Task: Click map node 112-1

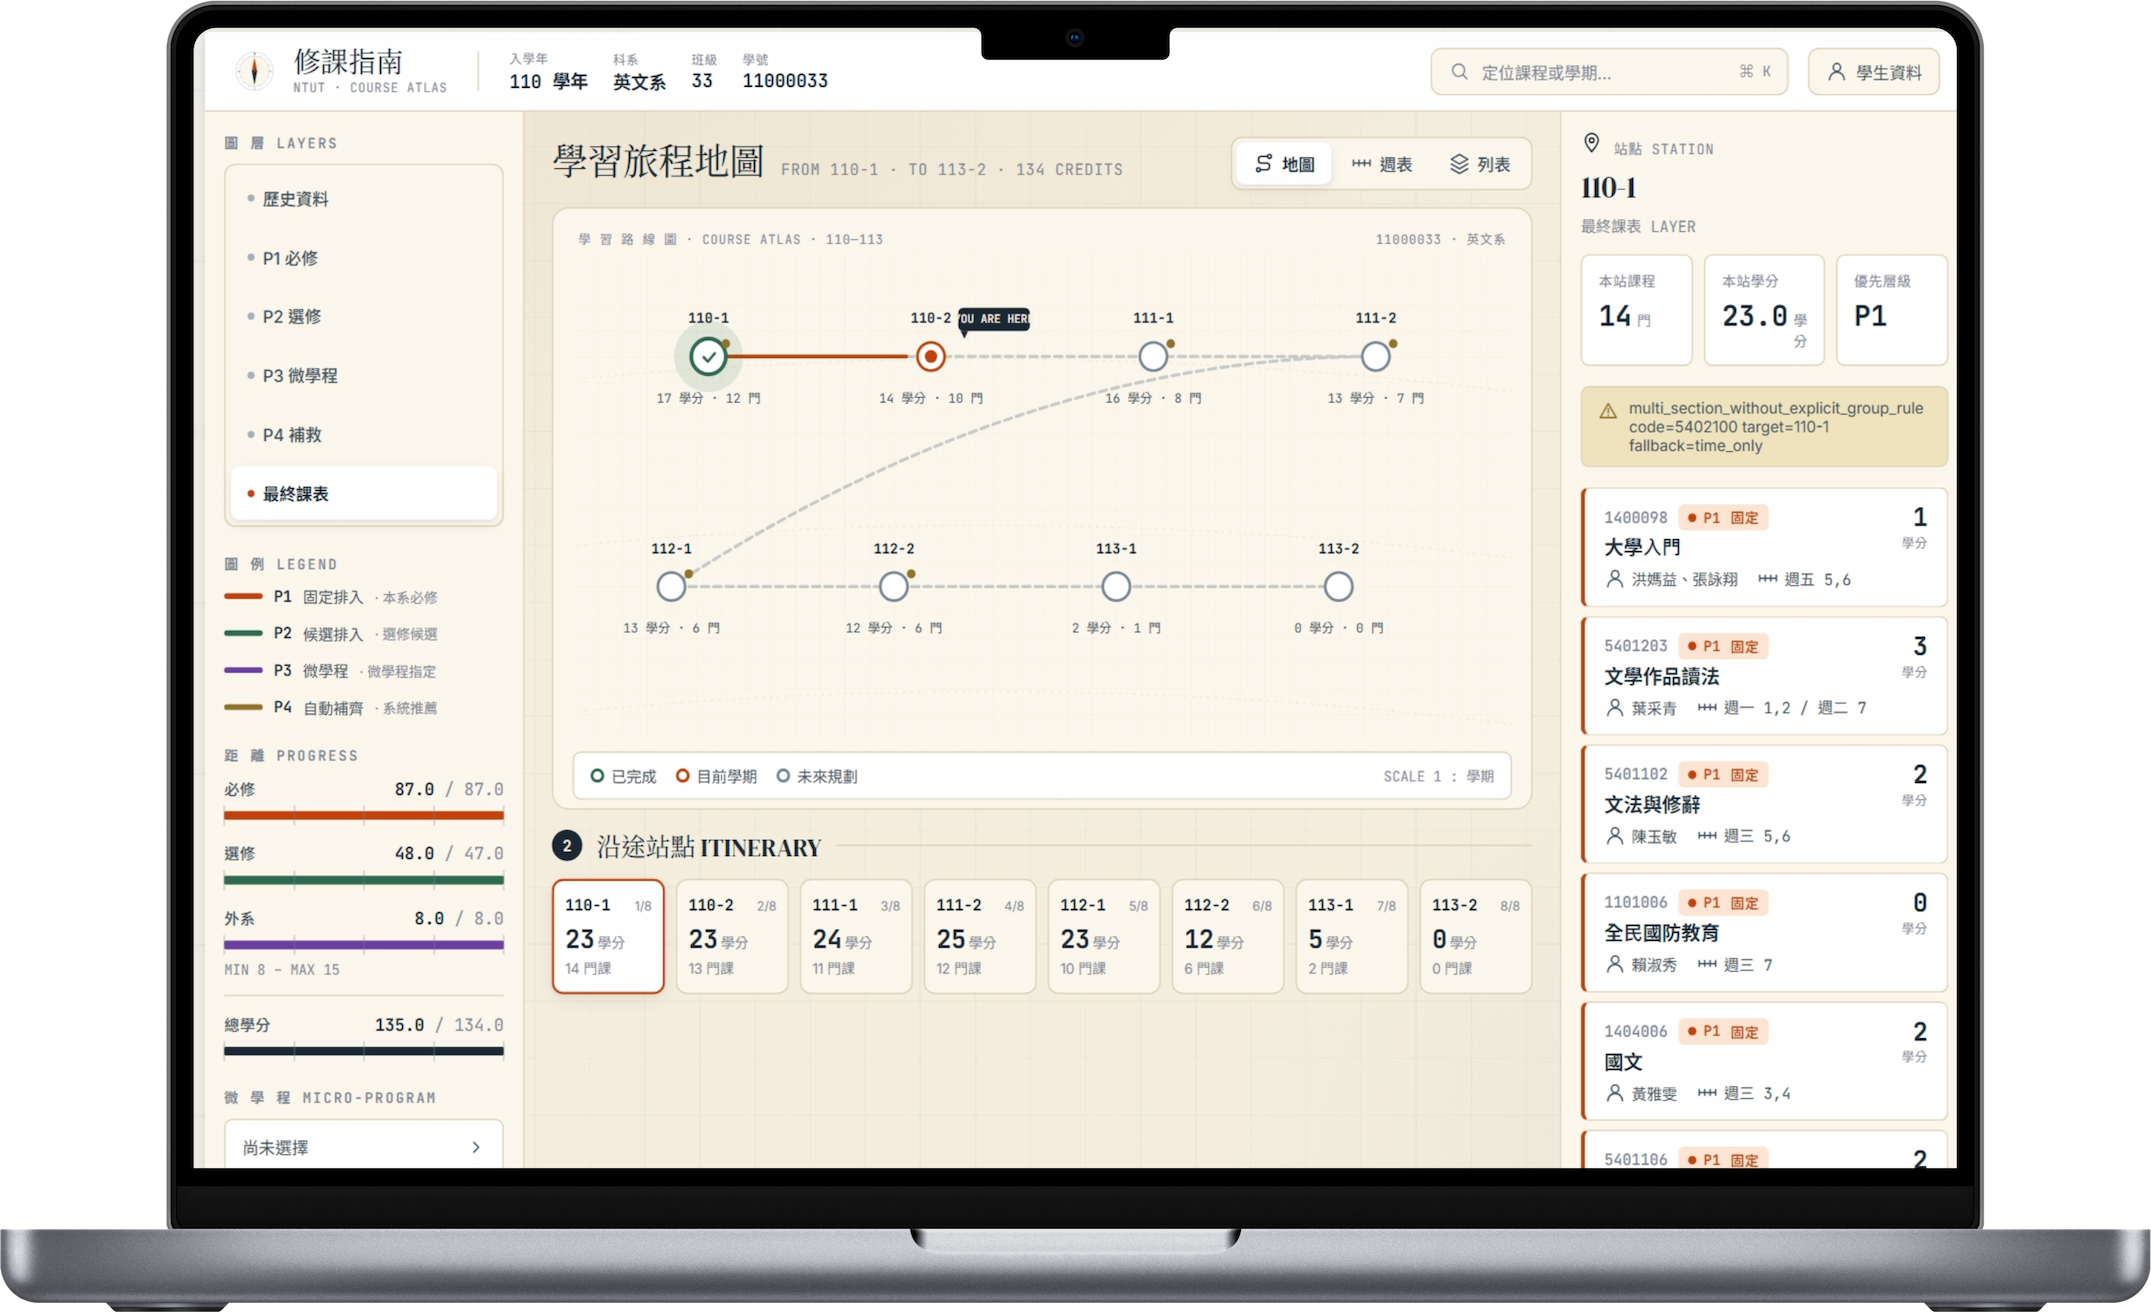Action: [671, 586]
